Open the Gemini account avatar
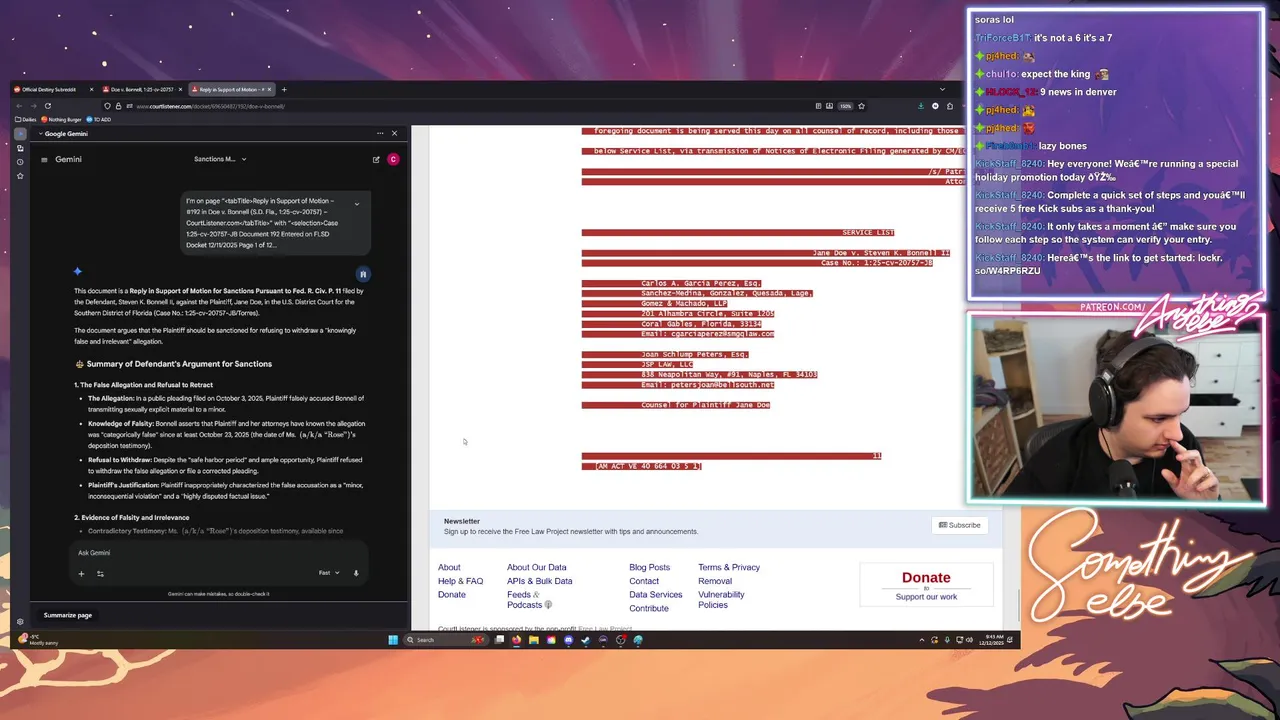Viewport: 1280px width, 720px height. pyautogui.click(x=393, y=159)
